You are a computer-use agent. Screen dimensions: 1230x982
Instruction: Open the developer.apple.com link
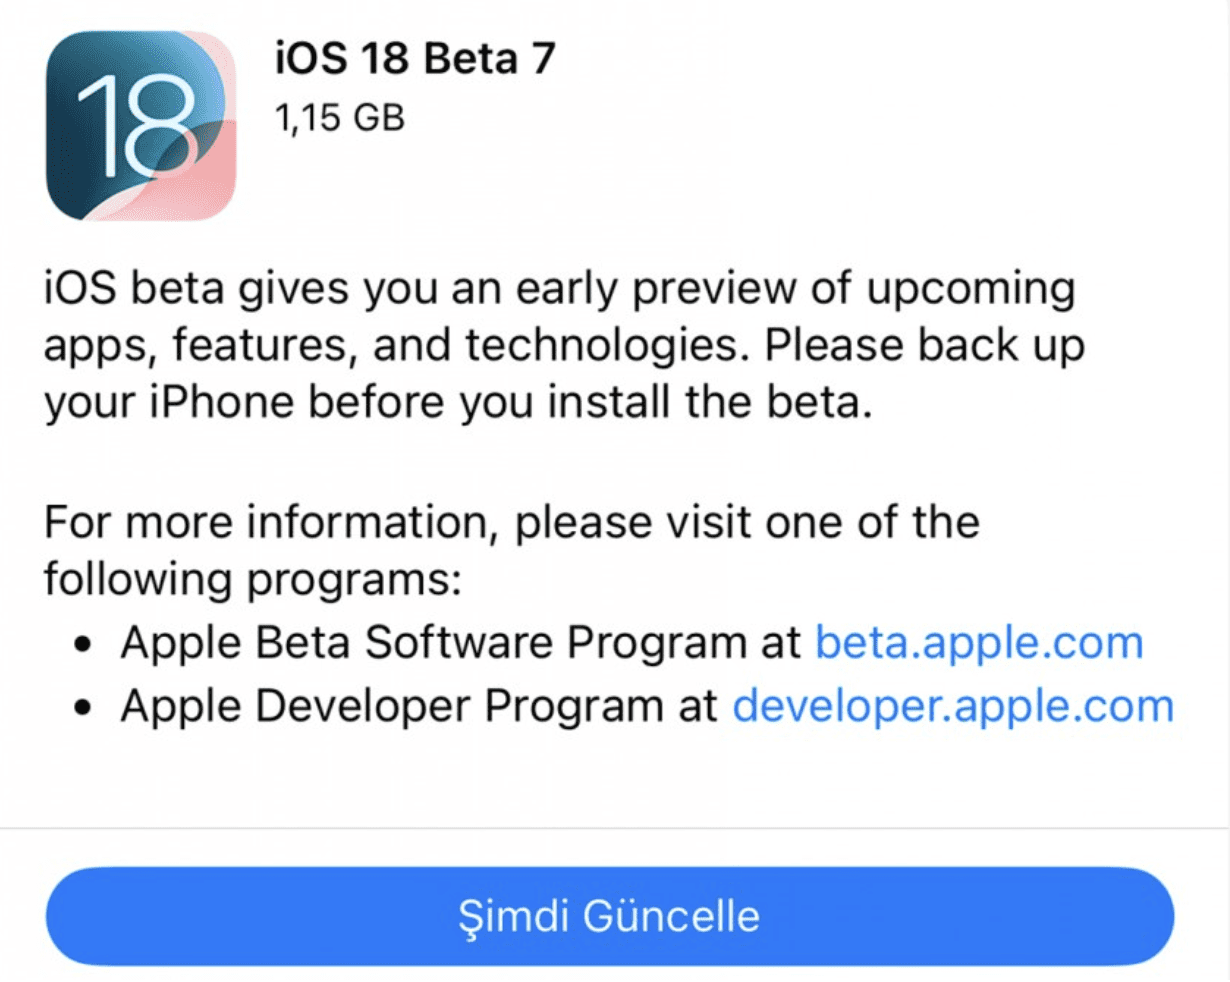coord(953,706)
